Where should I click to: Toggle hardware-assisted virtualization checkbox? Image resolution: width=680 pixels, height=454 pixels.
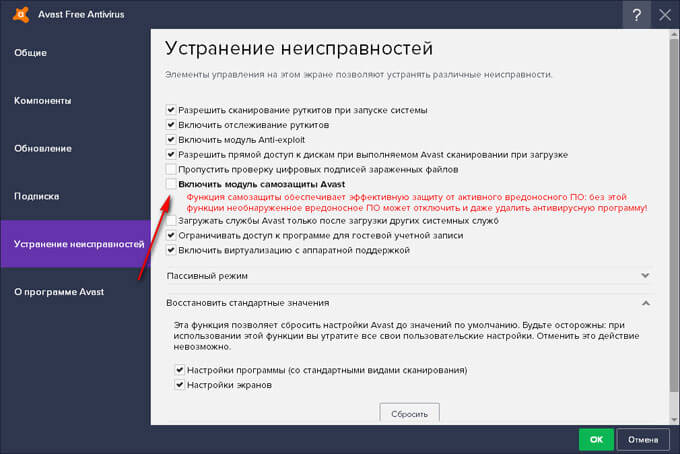pyautogui.click(x=171, y=250)
